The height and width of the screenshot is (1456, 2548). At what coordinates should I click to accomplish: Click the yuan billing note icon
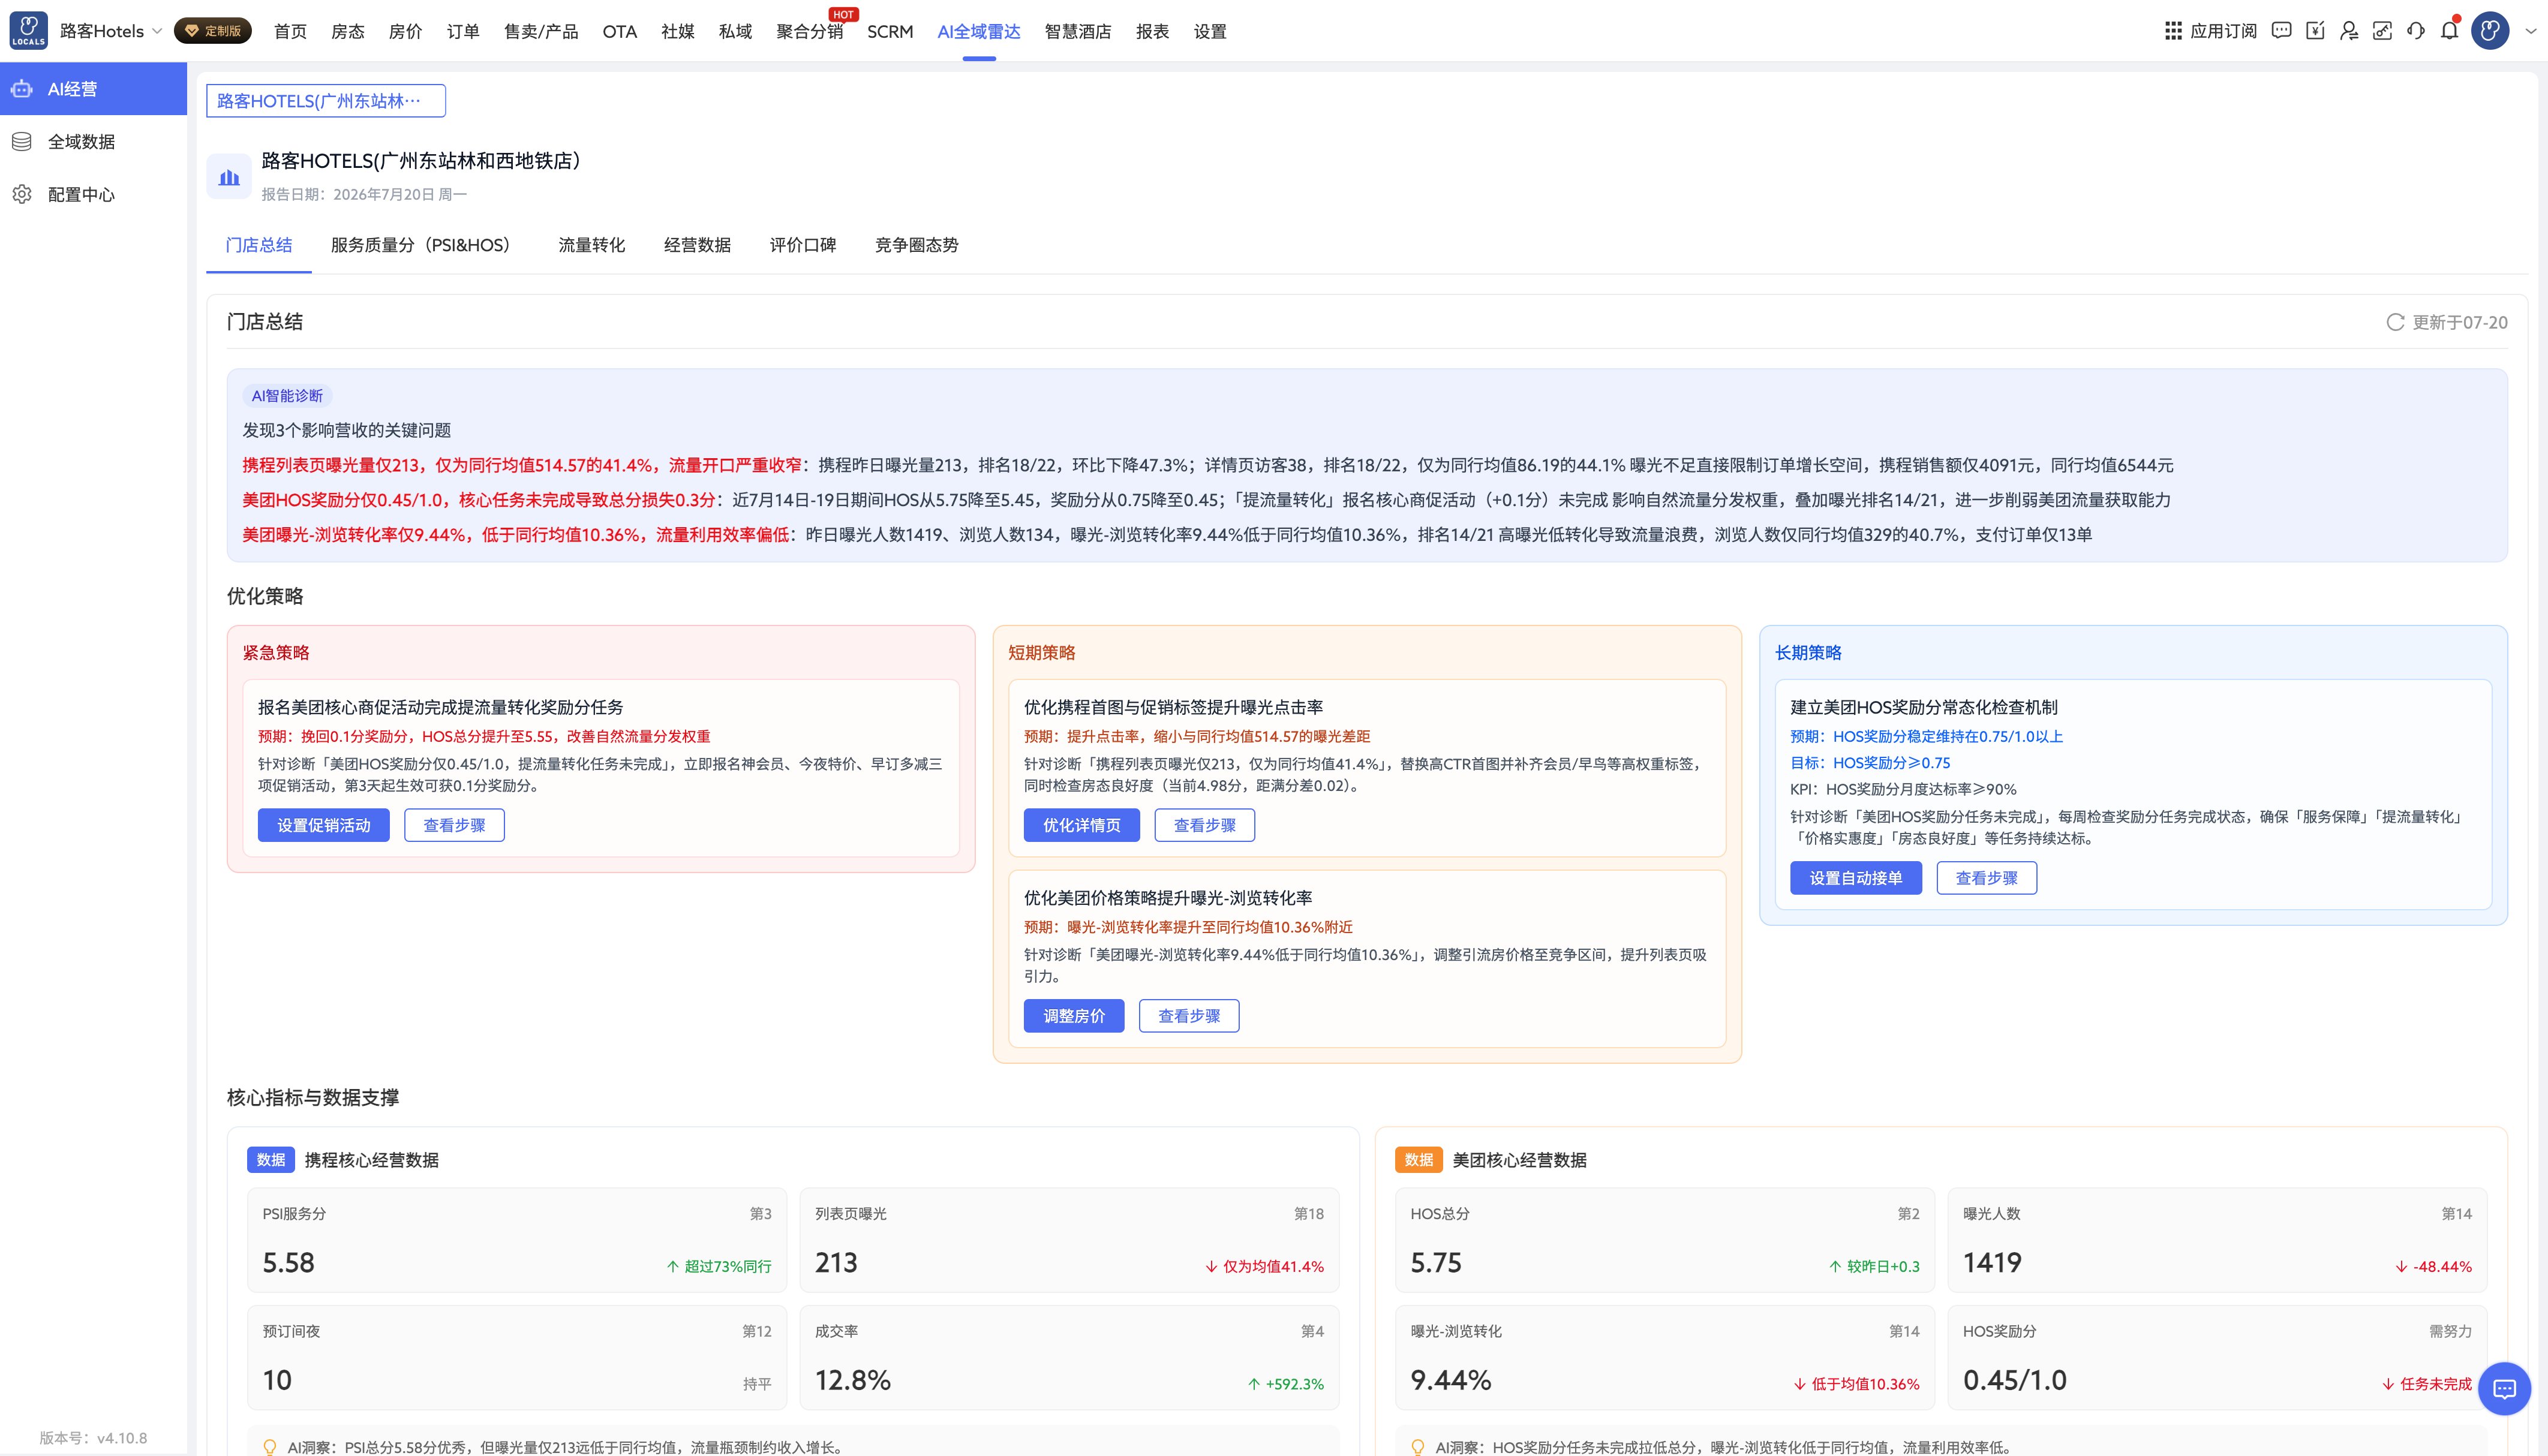click(x=2315, y=31)
